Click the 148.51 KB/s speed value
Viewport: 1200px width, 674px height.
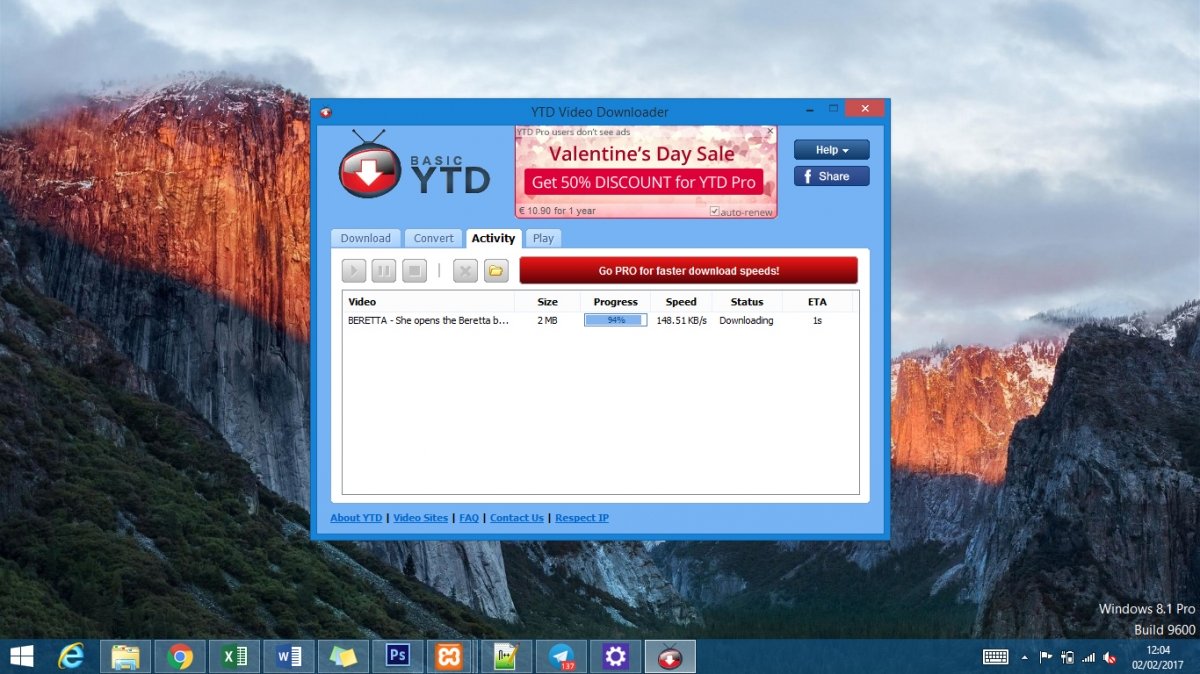pyautogui.click(x=681, y=320)
